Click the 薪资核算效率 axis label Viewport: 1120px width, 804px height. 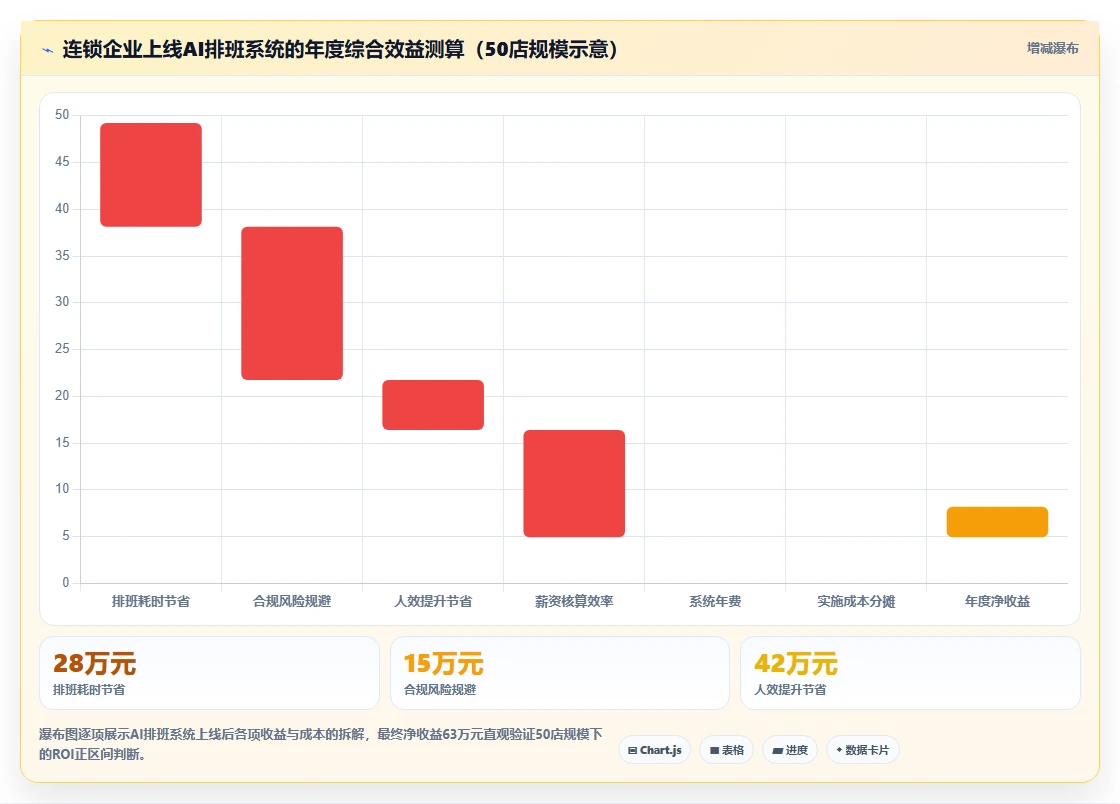click(574, 601)
